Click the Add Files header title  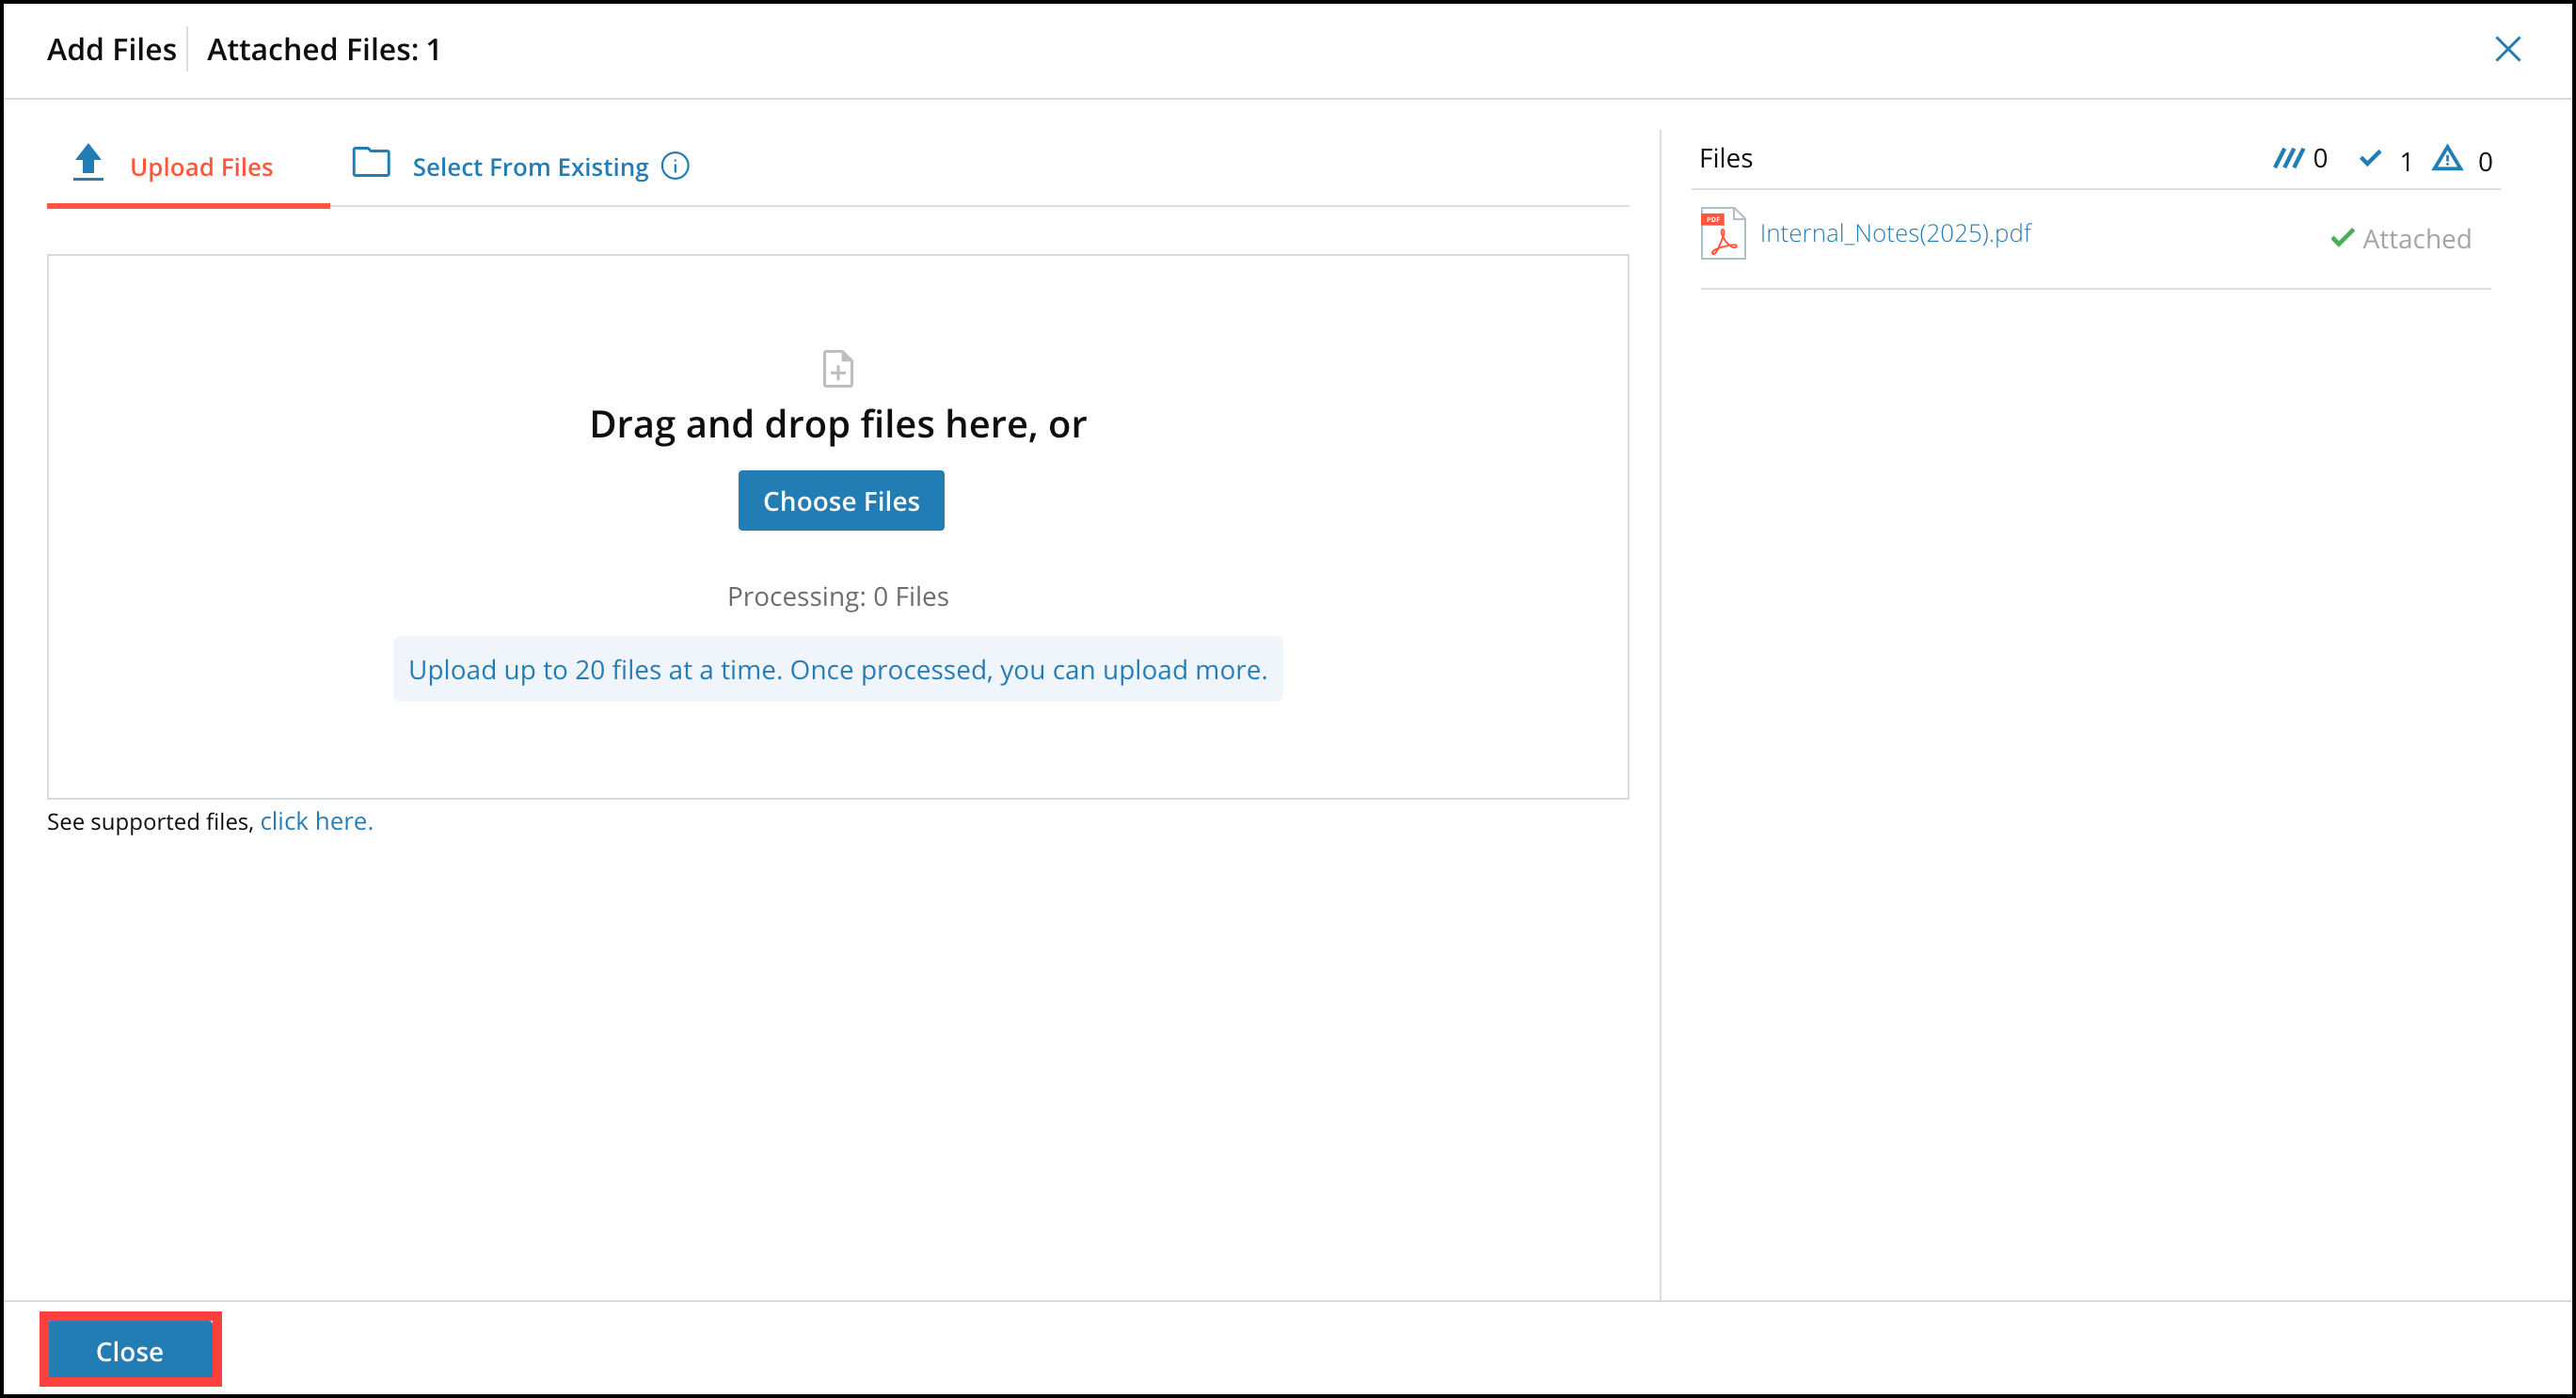[x=111, y=48]
